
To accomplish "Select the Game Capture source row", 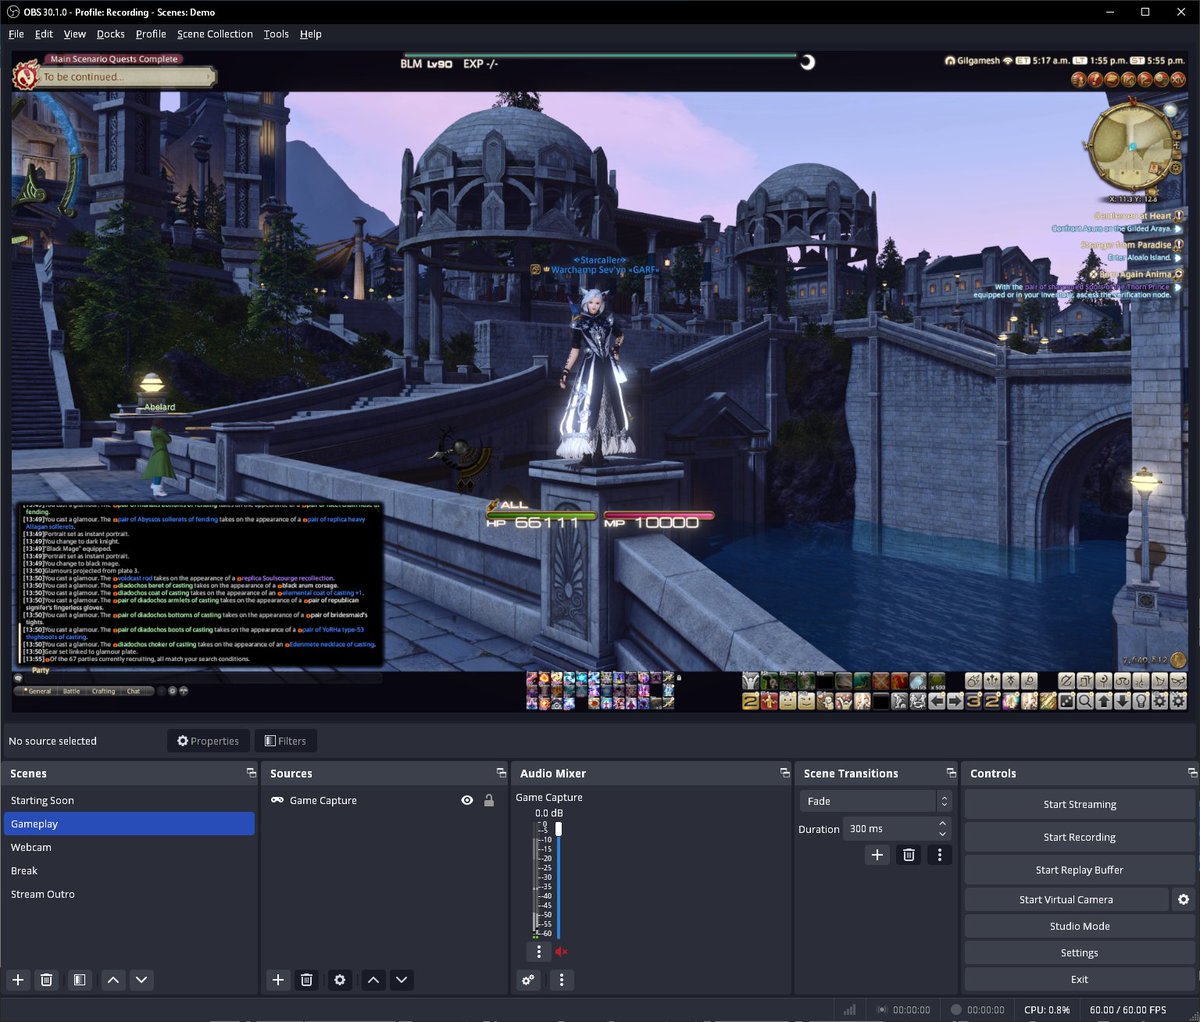I will point(384,800).
